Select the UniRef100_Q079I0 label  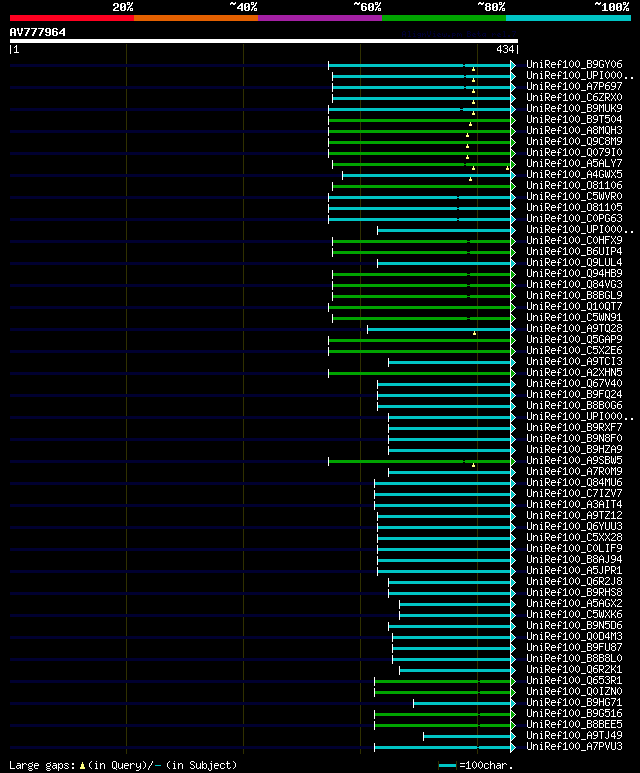[x=574, y=153]
